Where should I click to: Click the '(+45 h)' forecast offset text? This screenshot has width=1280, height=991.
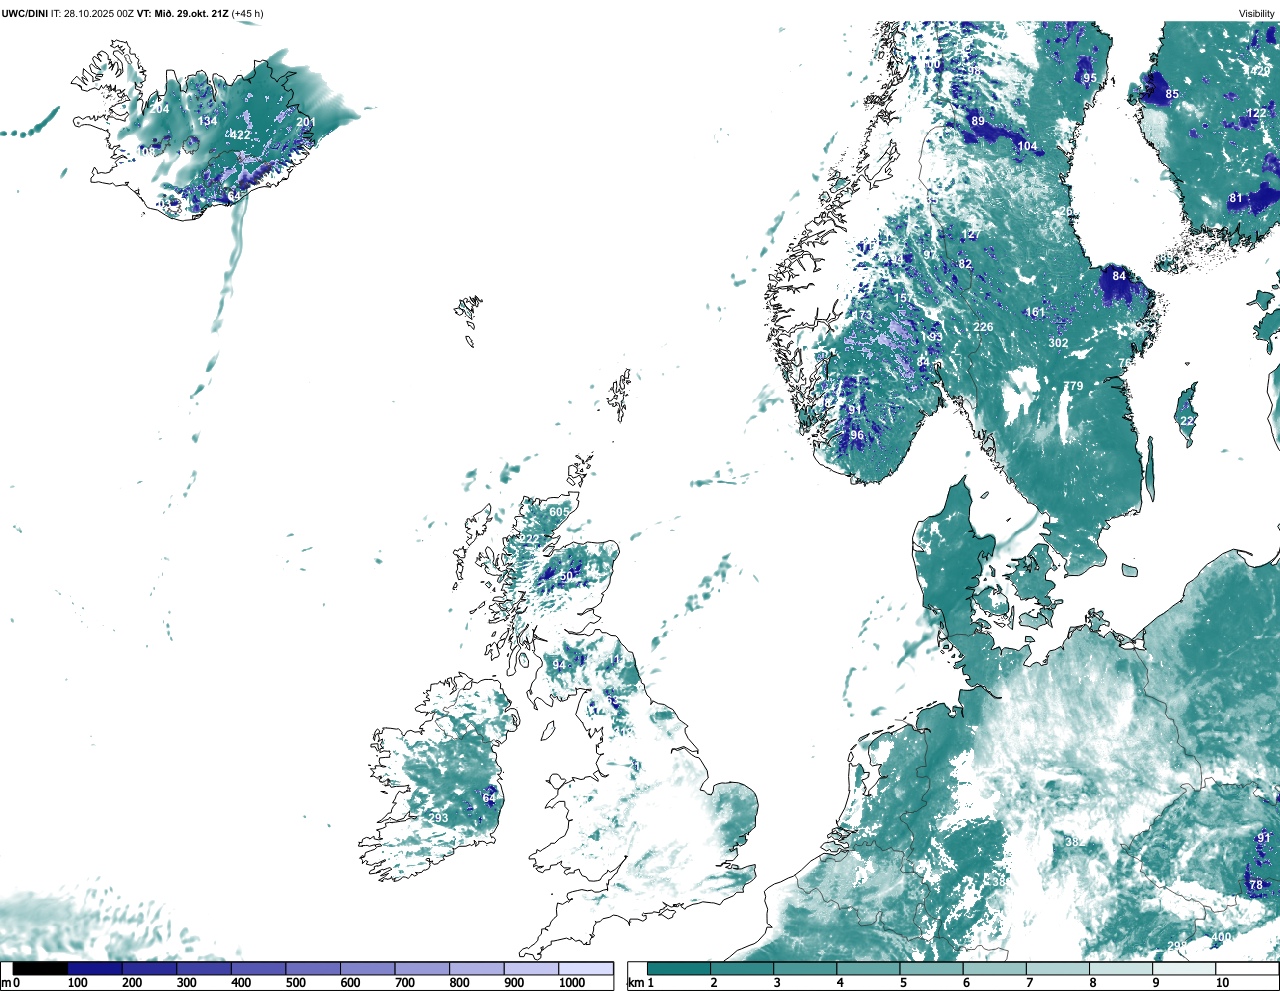[x=247, y=13]
